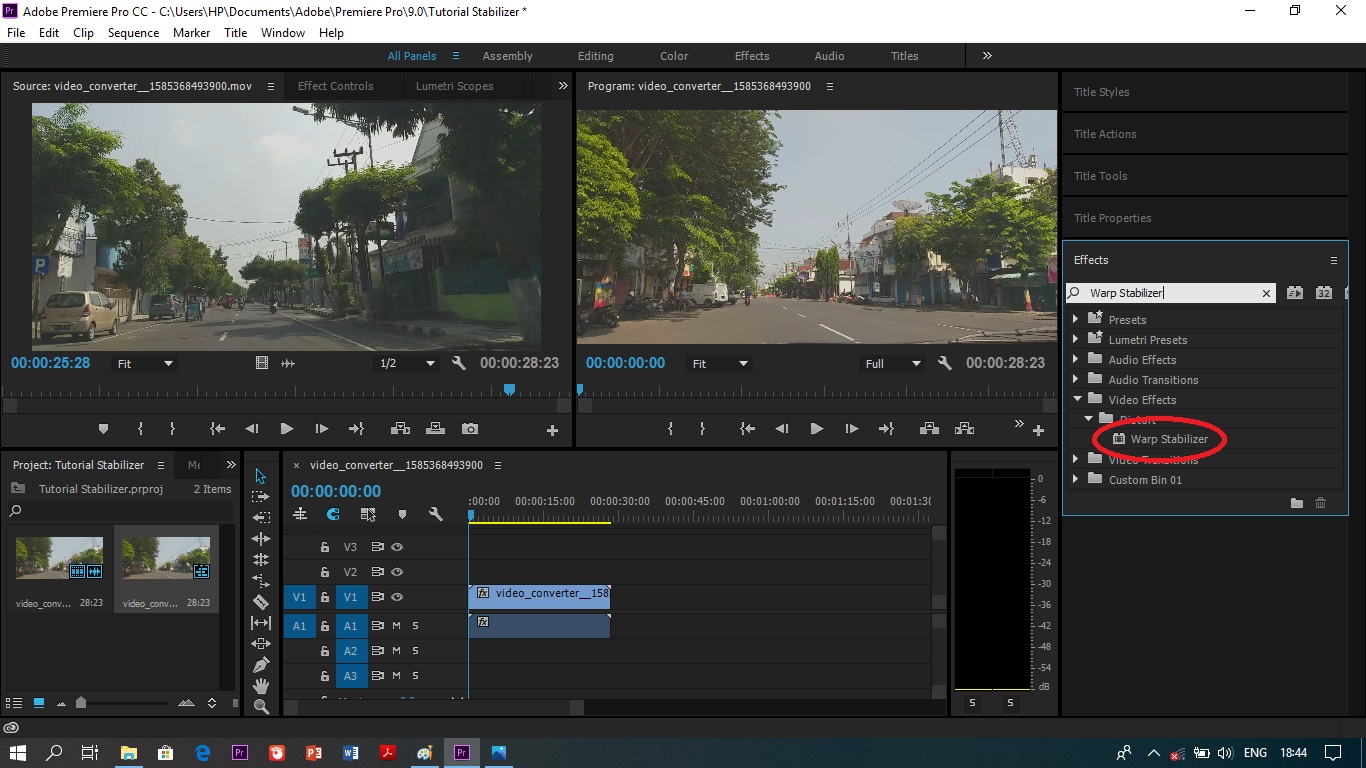Open Source monitor 1/2 resolution dropdown
This screenshot has width=1366, height=768.
click(408, 364)
